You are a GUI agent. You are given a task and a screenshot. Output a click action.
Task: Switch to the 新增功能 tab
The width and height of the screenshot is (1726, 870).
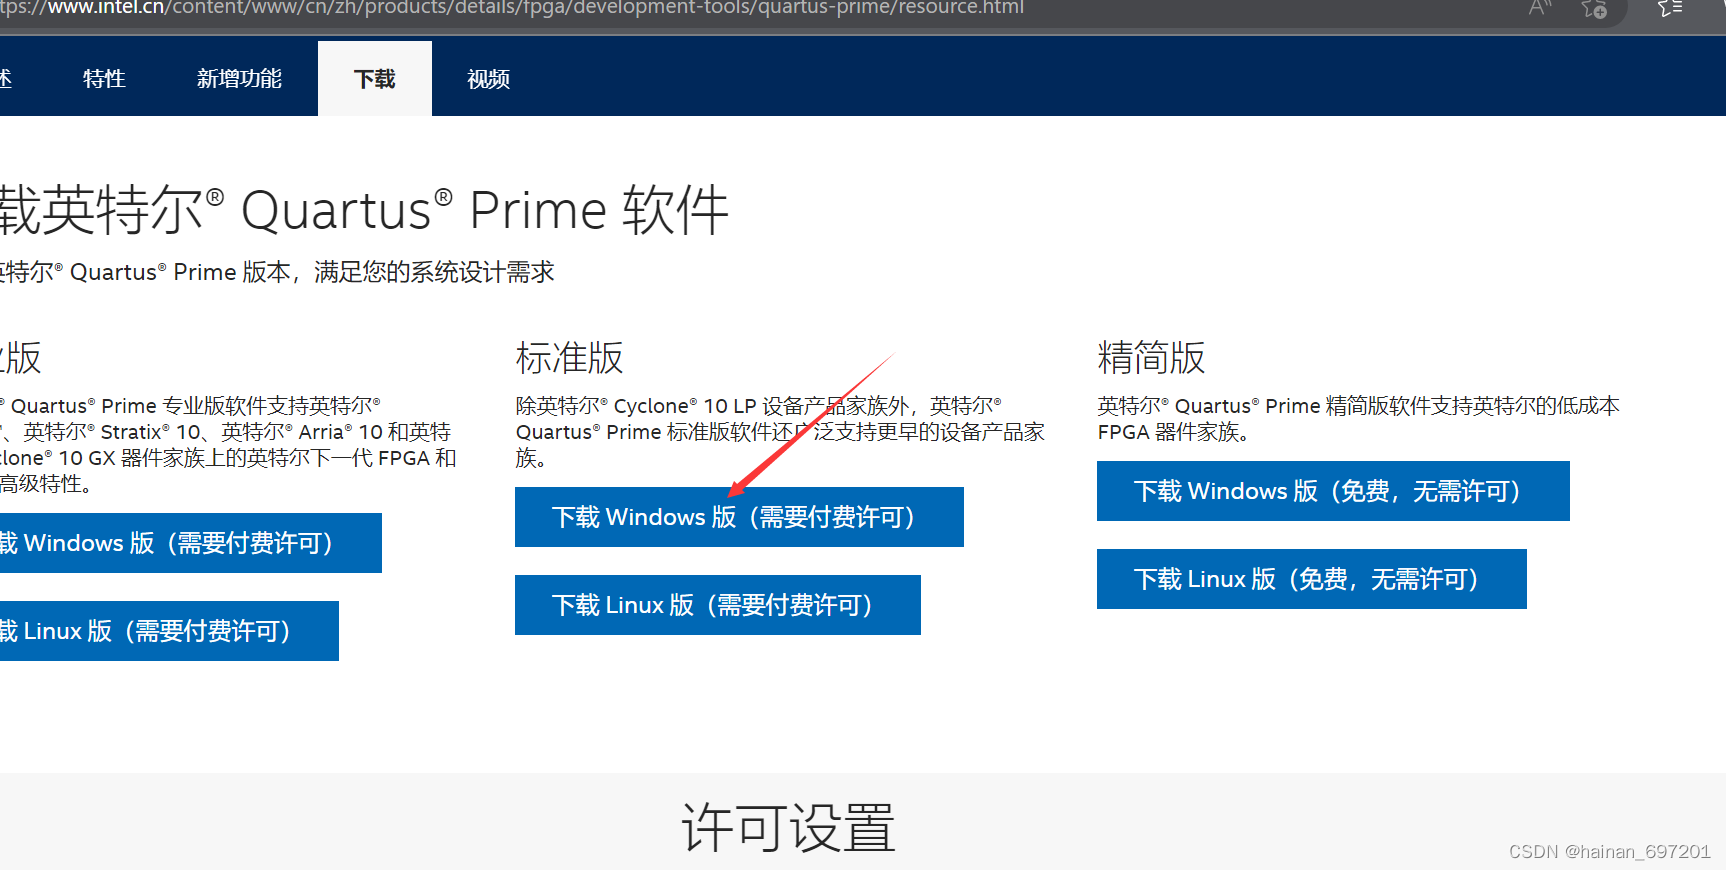point(239,79)
